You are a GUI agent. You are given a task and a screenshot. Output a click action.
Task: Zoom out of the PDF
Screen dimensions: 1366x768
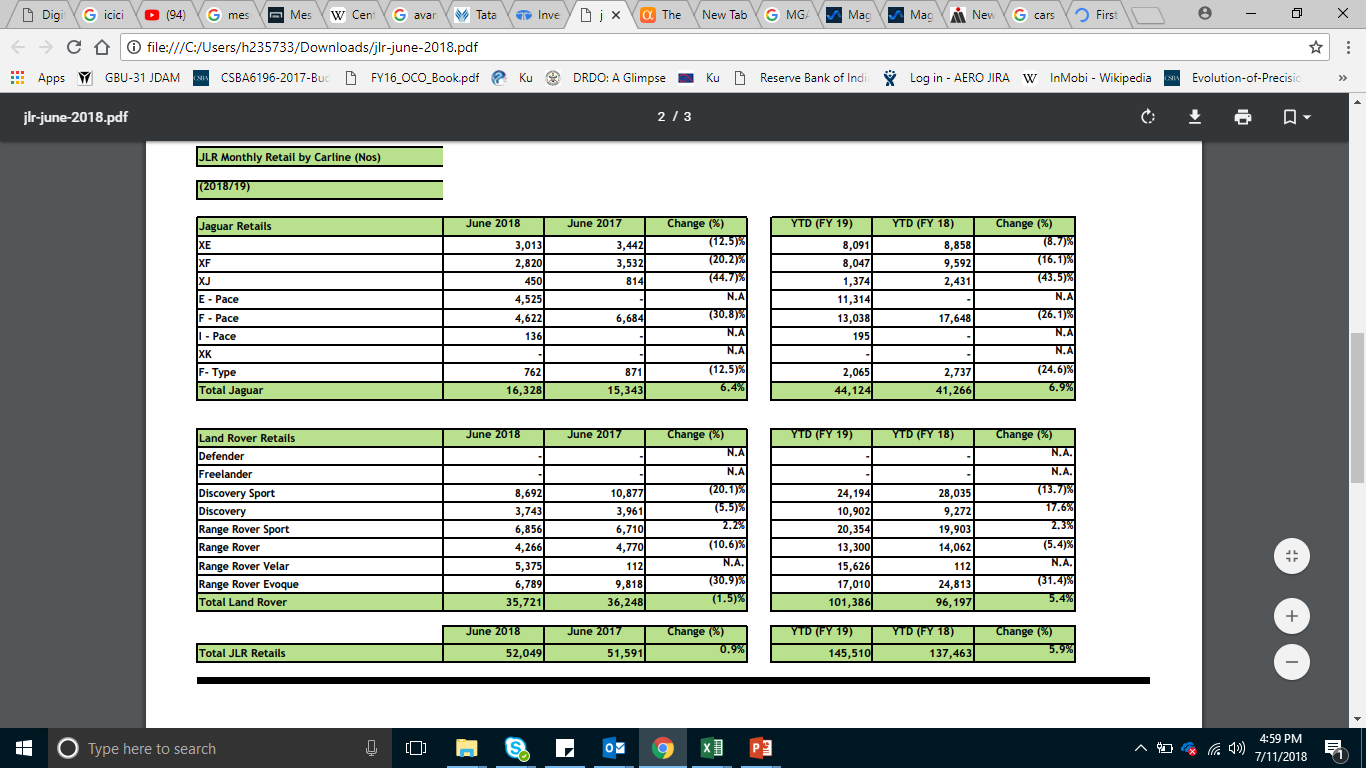tap(1291, 661)
